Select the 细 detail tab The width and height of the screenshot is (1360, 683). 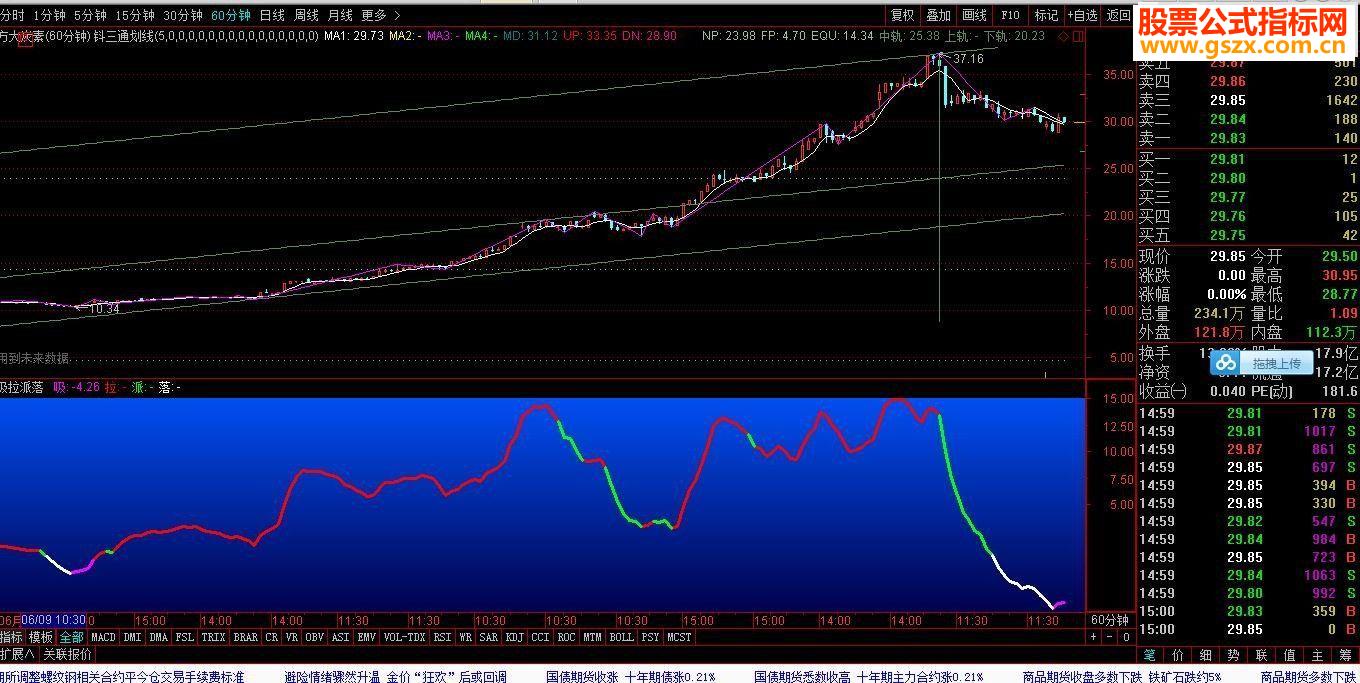point(1206,656)
